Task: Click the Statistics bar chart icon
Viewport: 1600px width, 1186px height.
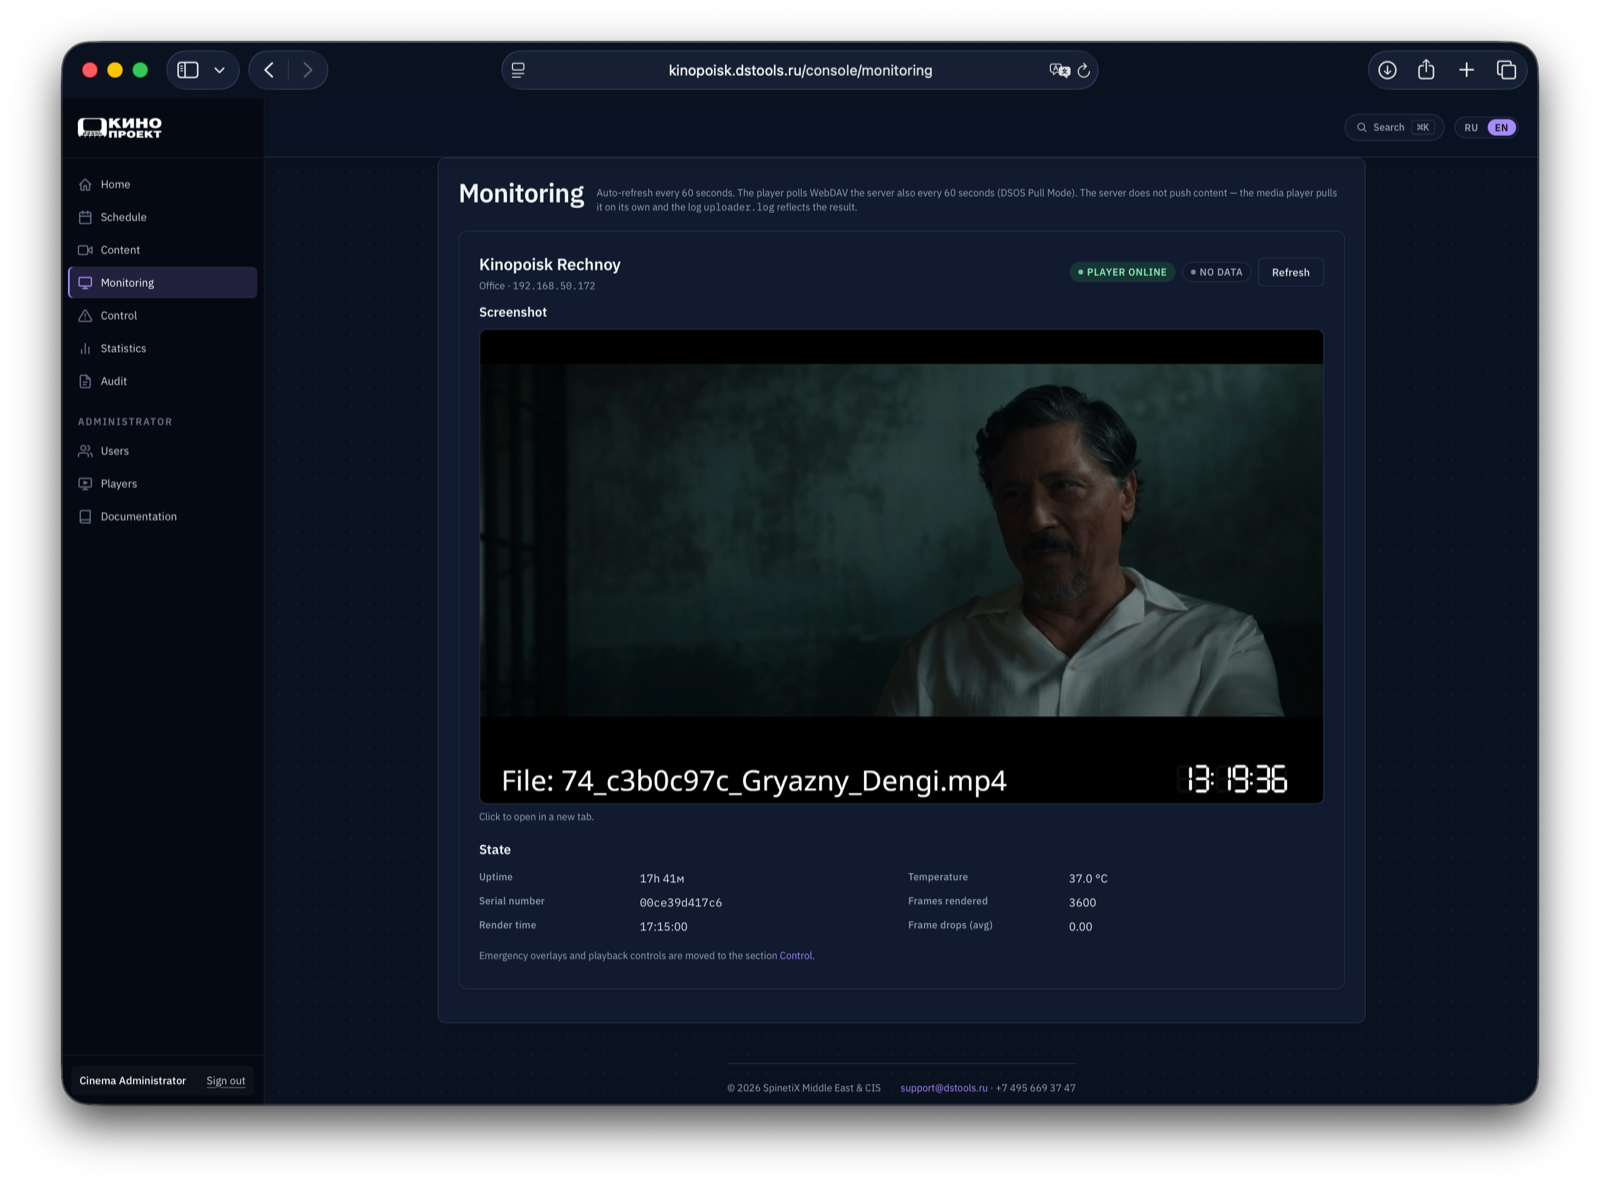Action: tap(85, 348)
